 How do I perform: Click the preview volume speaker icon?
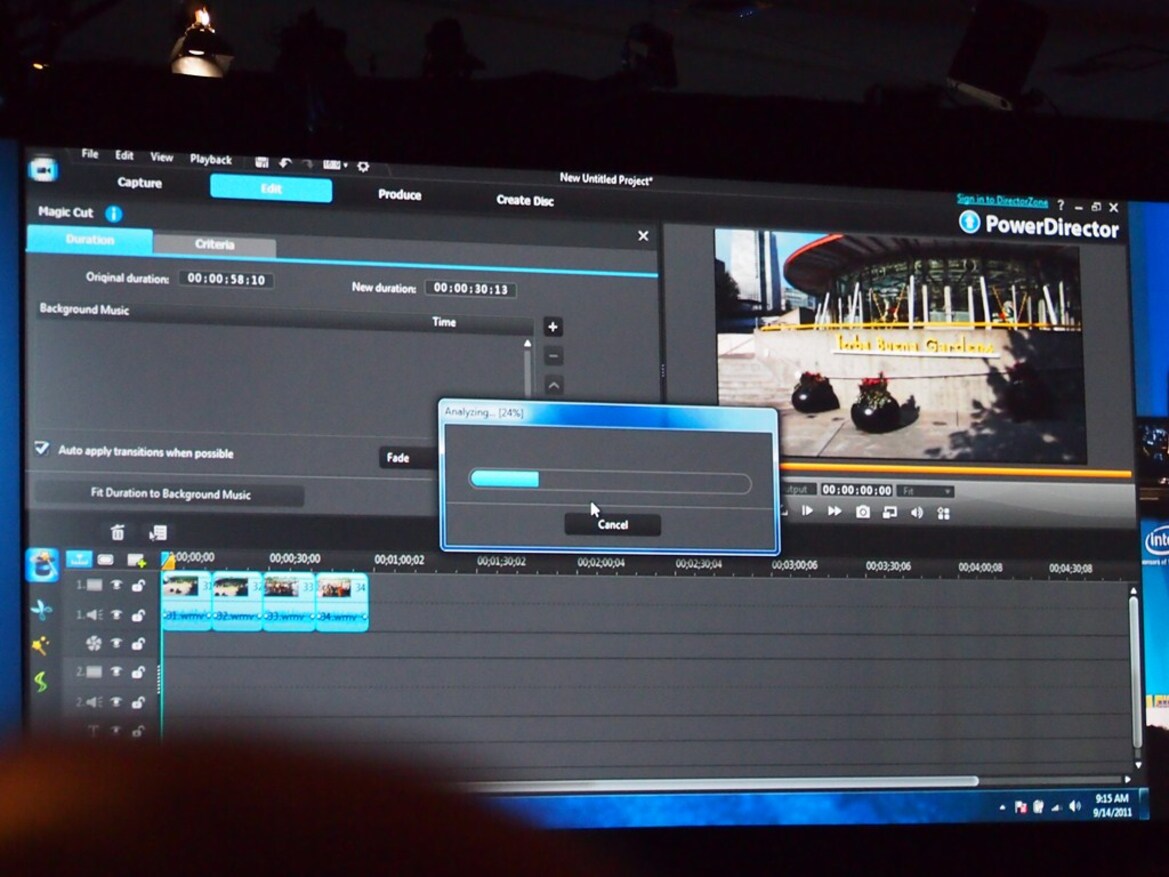coord(917,512)
